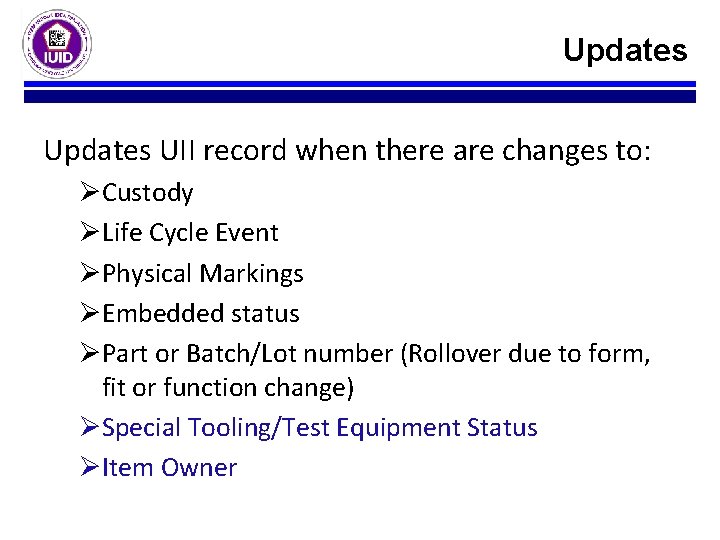Screen dimensions: 720x540
Task: Click the thin bright blue divider line
Action: coord(360,84)
